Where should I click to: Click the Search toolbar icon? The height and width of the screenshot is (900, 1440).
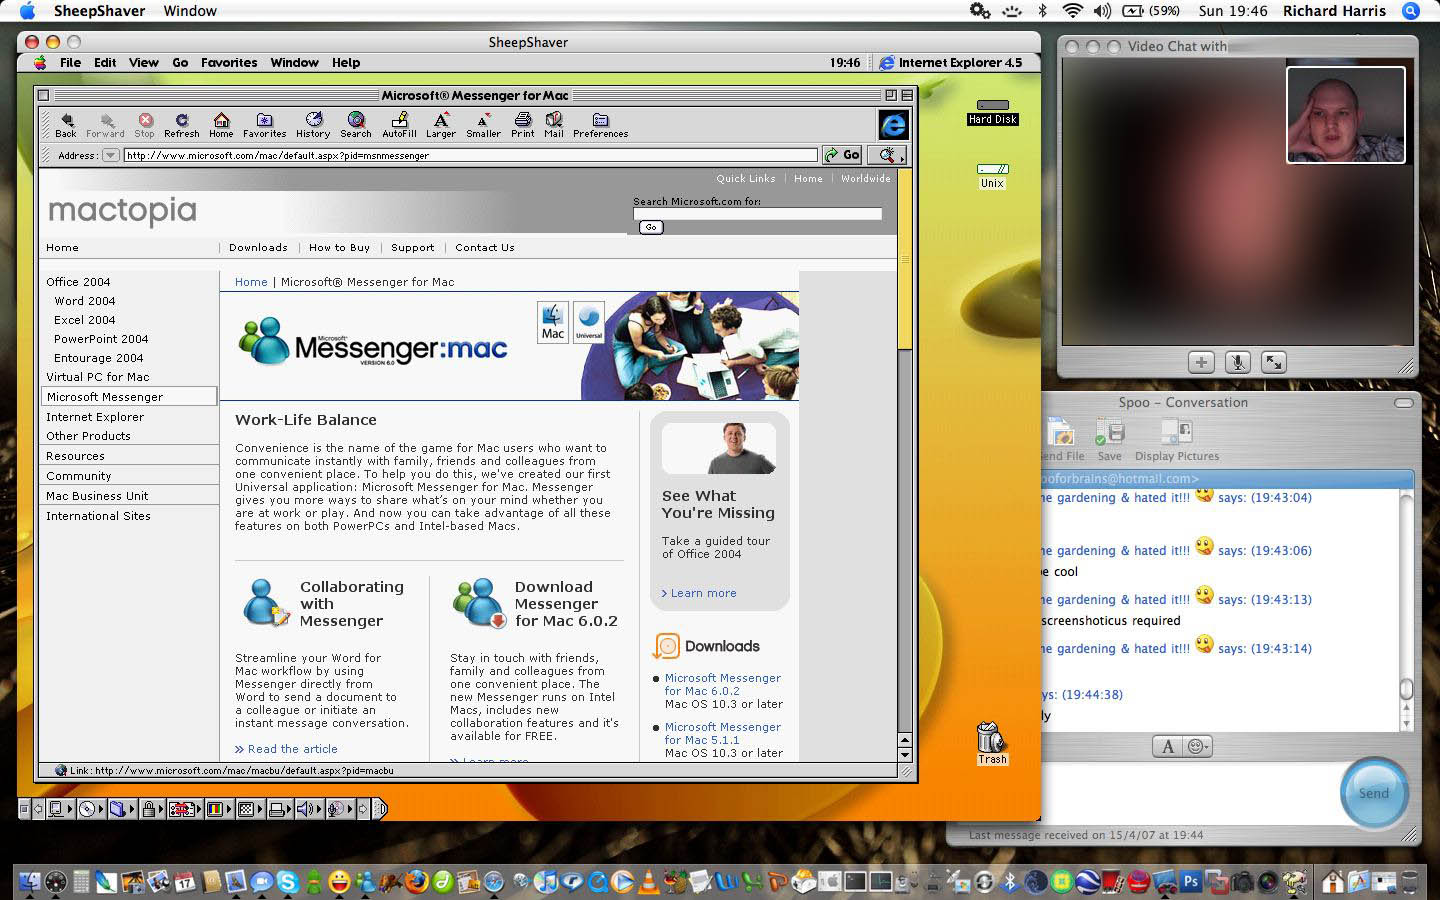pos(355,125)
